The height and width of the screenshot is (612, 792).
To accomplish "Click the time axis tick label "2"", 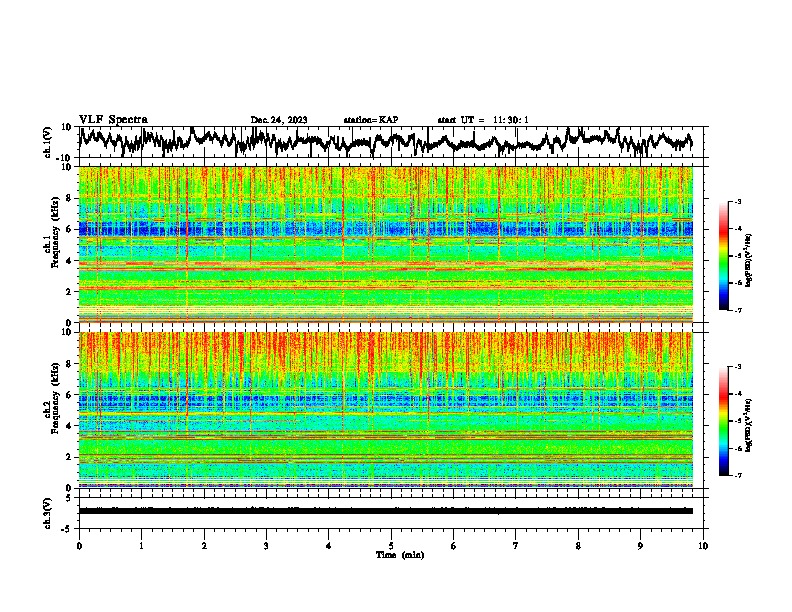I will (x=204, y=546).
